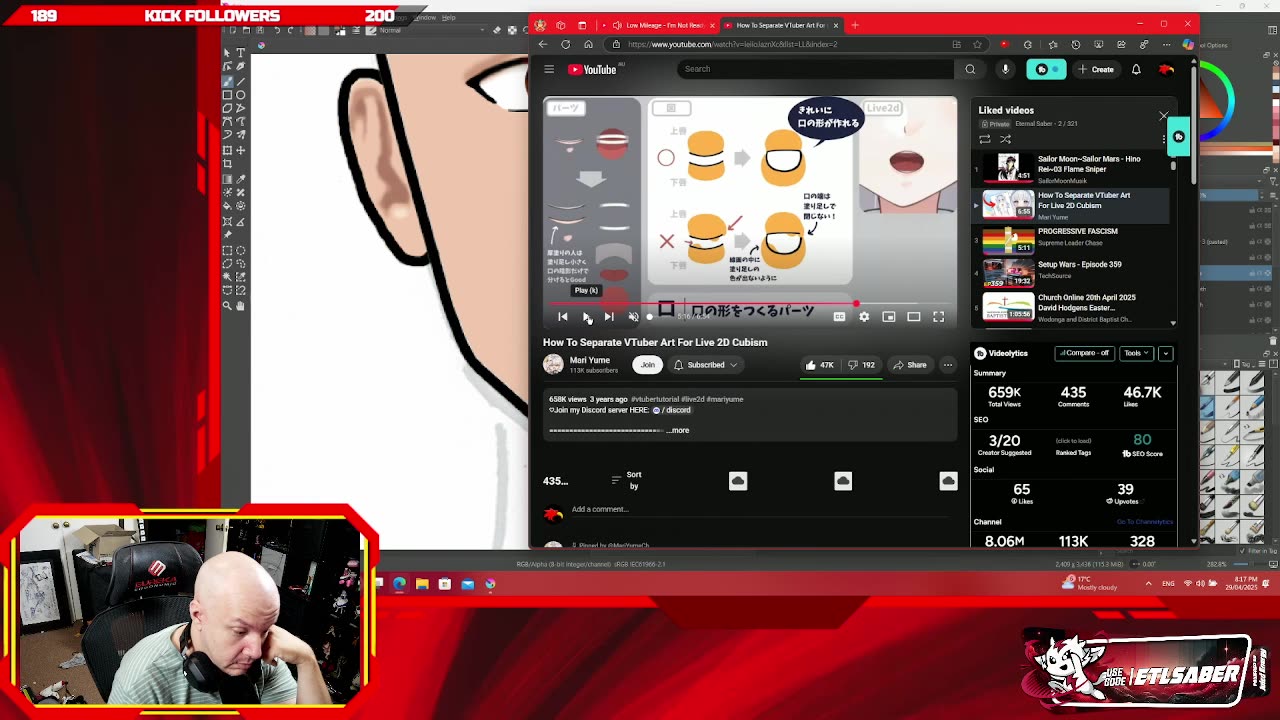This screenshot has width=1280, height=720.
Task: Start voice search with the microphone icon
Action: point(1005,69)
